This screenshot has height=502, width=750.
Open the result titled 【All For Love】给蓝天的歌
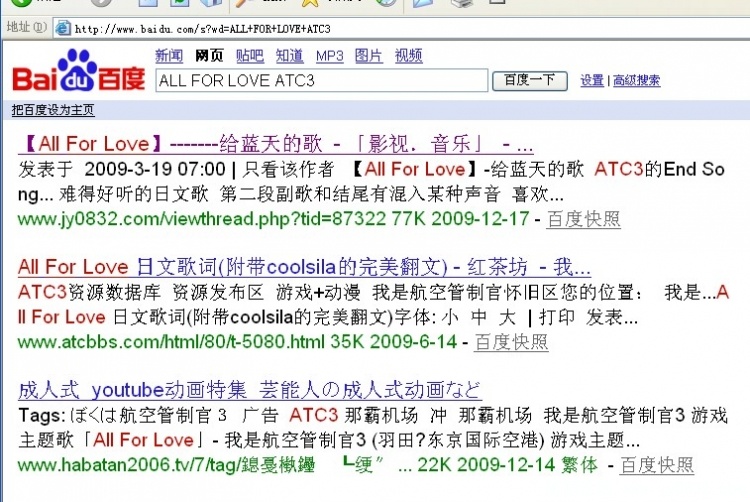276,144
